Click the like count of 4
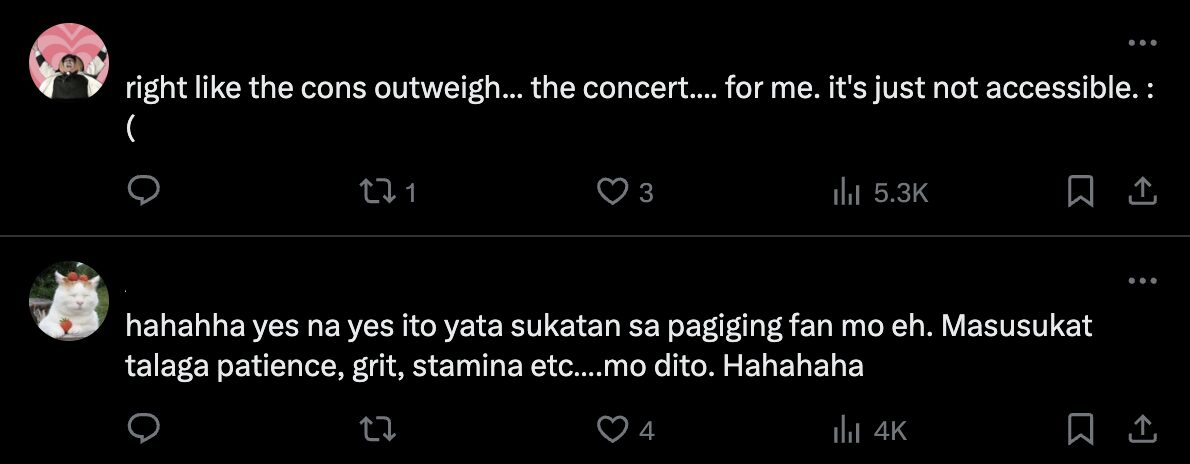Viewport: 1190px width, 464px height. [646, 431]
